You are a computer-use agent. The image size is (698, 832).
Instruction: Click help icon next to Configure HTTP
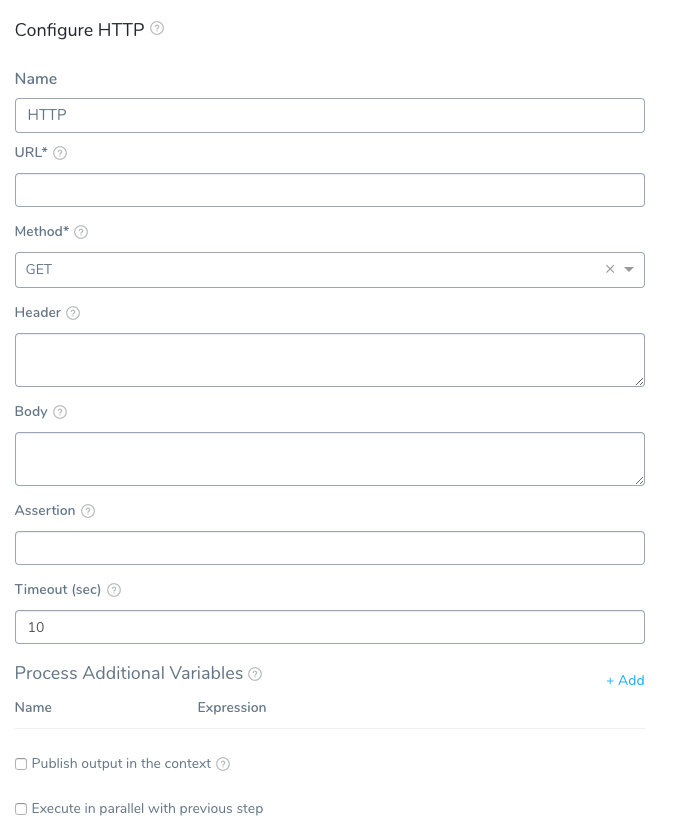coord(157,28)
